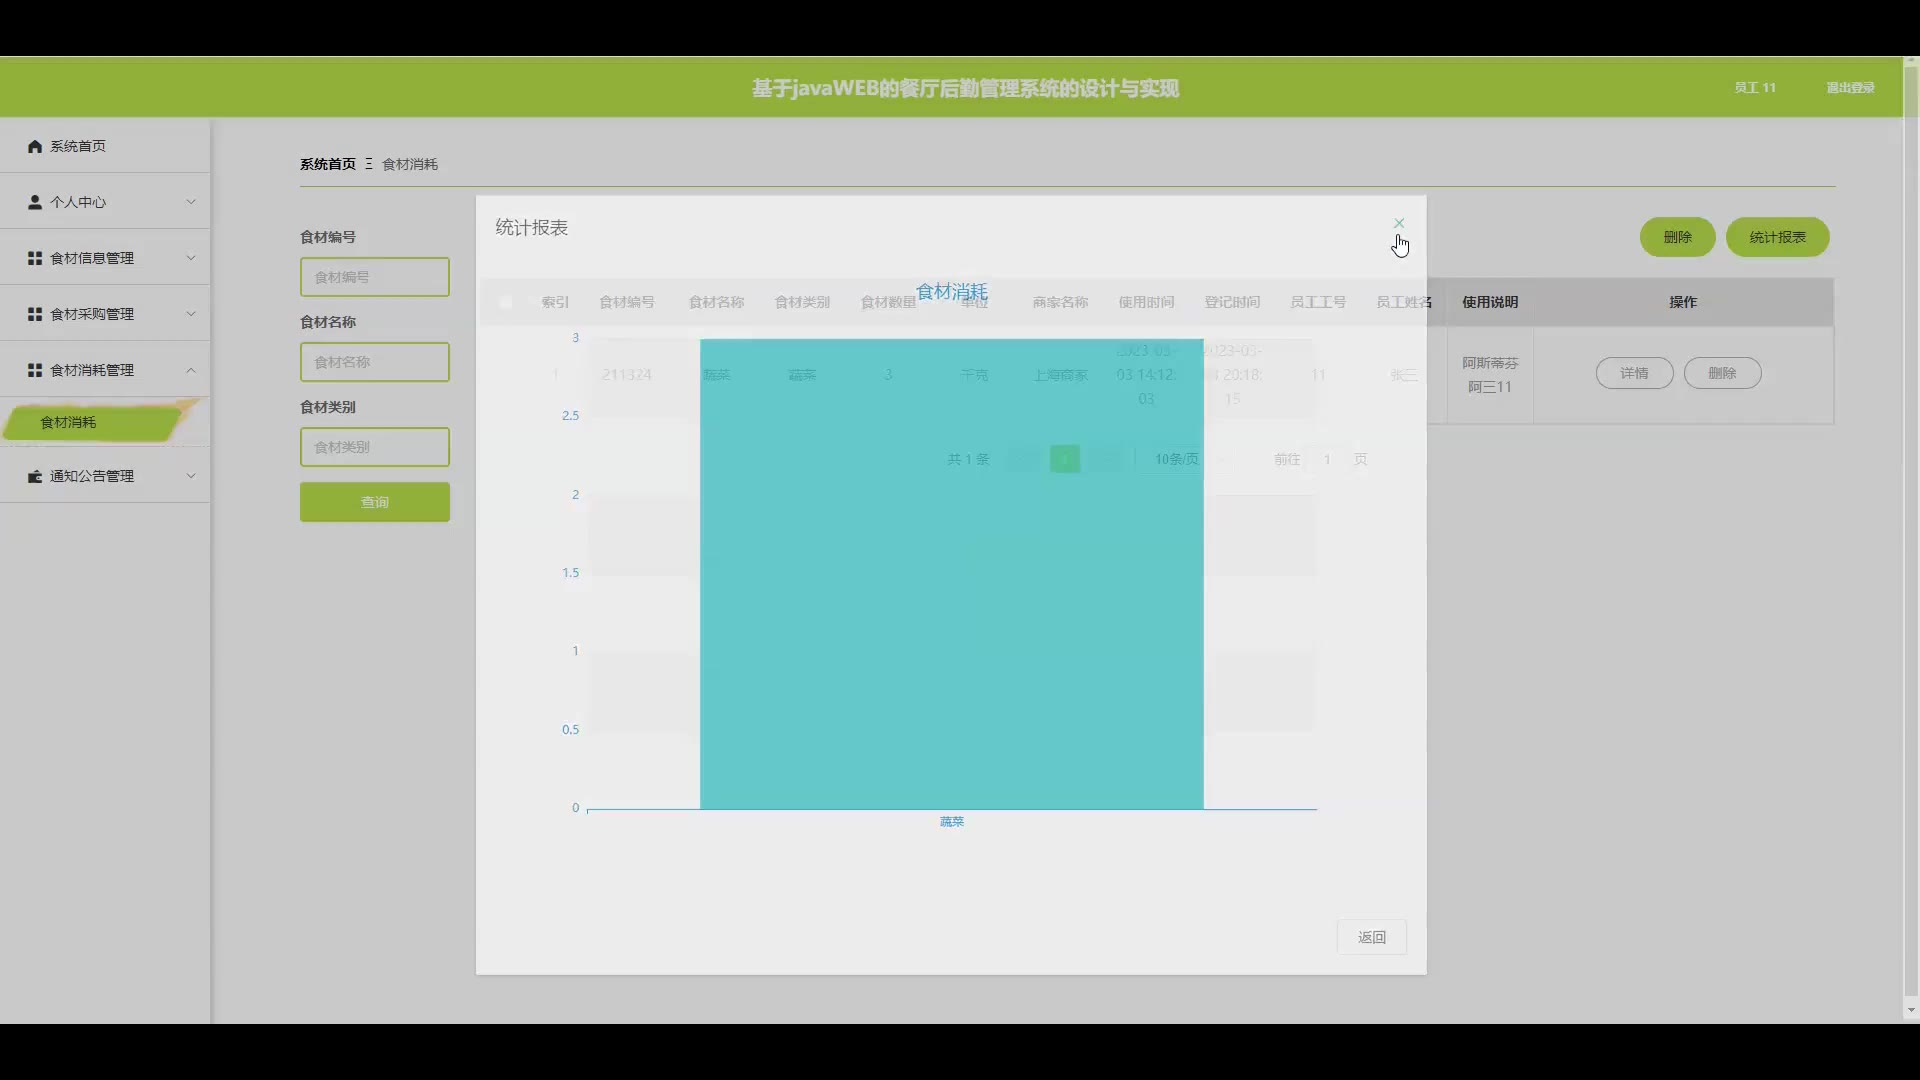Click the 食材编号 input field

375,277
